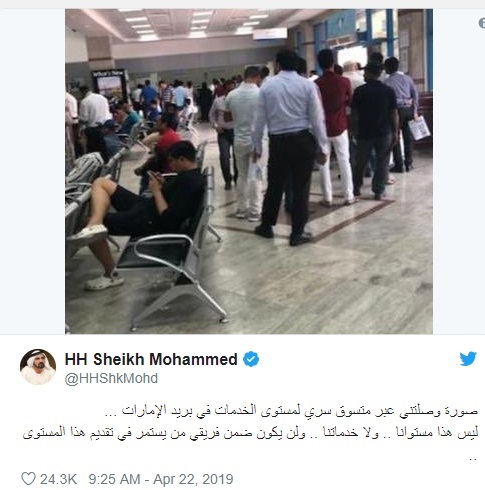
Task: Open Sheikh Mohammed's profile avatar
Action: tap(38, 366)
